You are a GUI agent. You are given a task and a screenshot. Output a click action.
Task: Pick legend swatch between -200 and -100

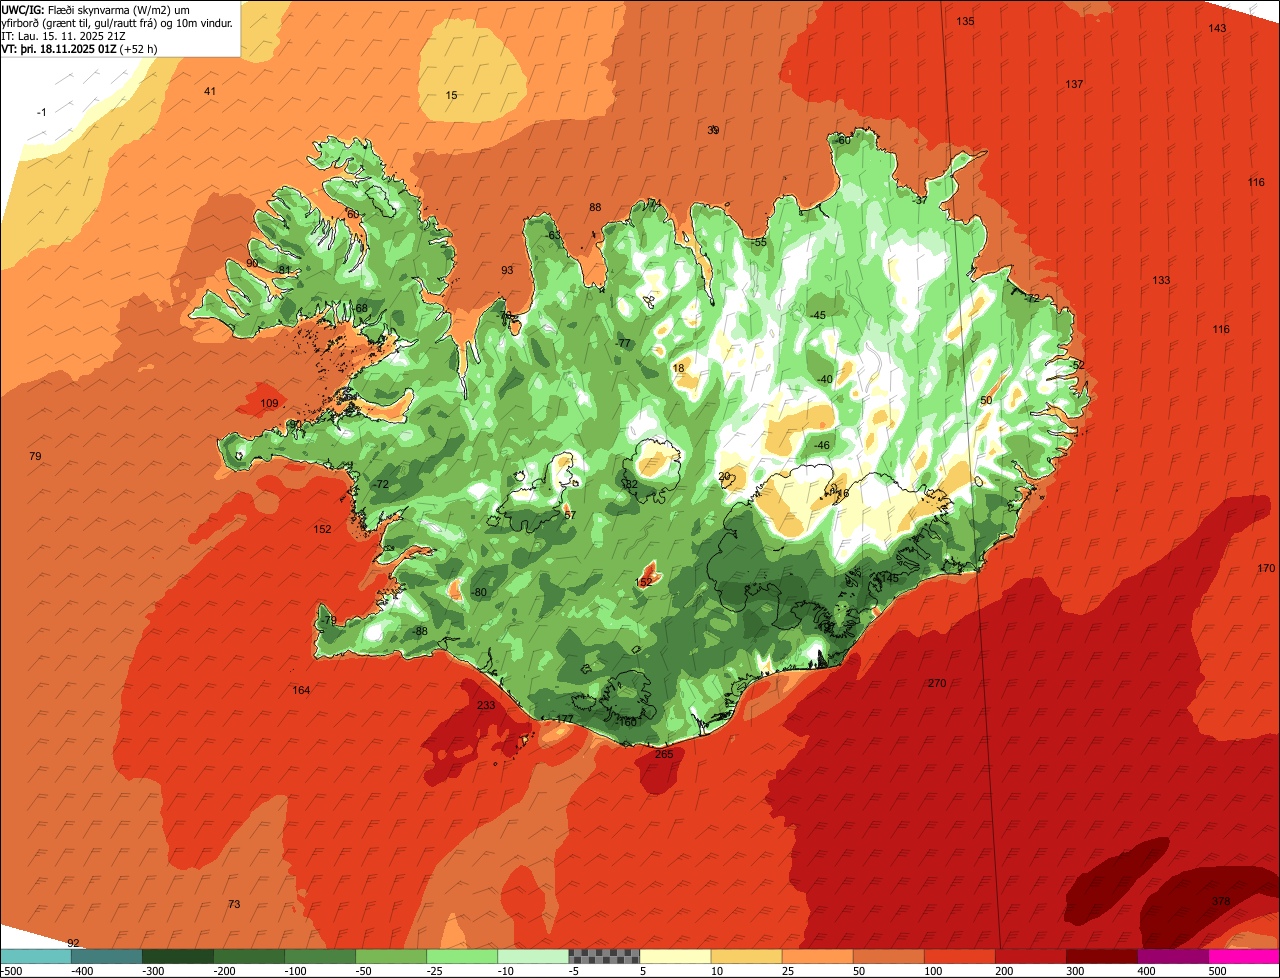(x=249, y=956)
